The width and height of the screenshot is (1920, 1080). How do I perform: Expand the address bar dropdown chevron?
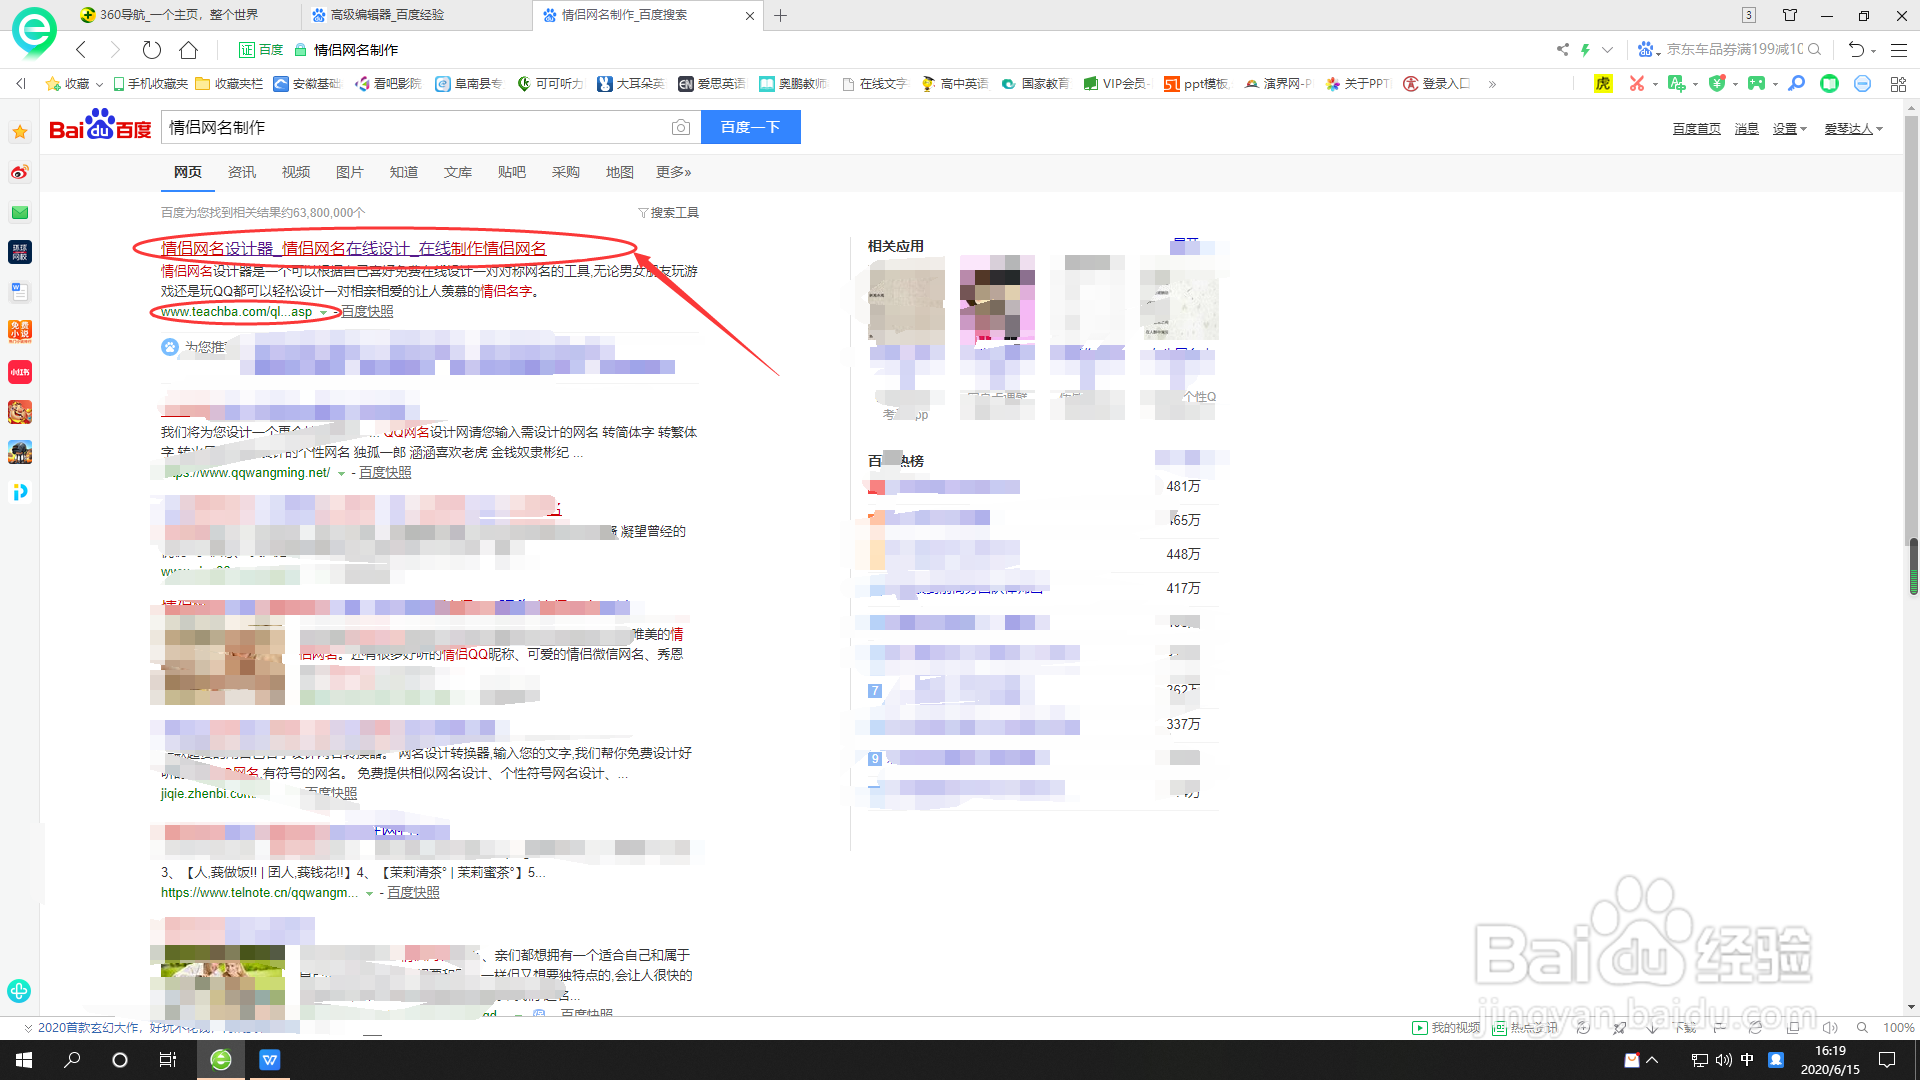click(x=1607, y=49)
